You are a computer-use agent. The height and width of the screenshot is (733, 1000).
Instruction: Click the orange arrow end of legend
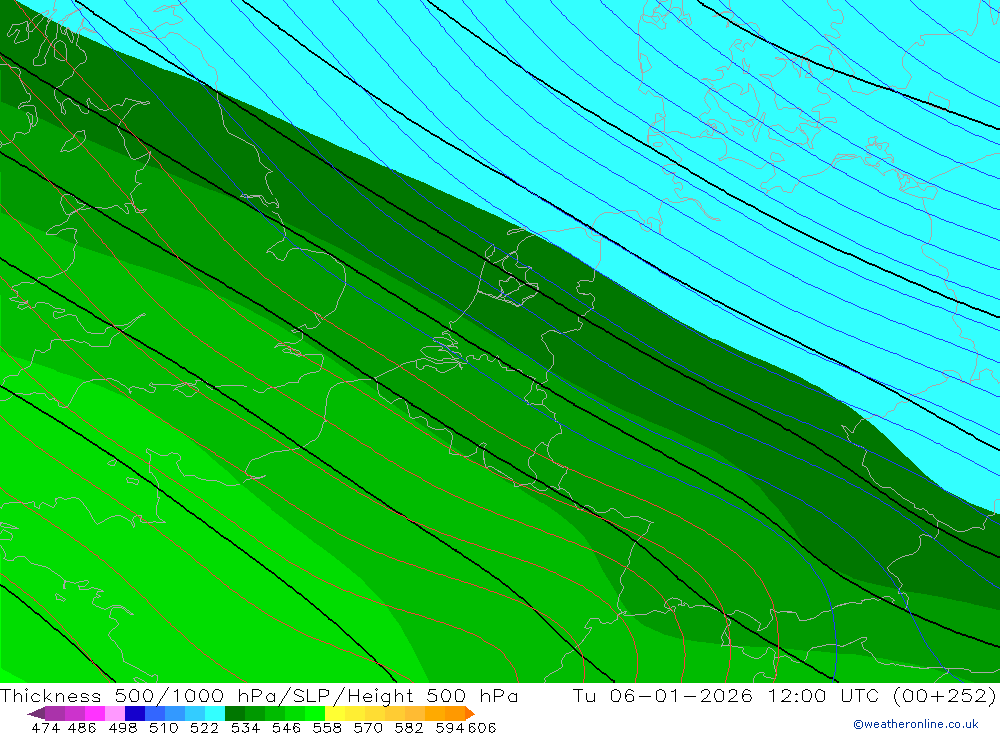pyautogui.click(x=470, y=713)
